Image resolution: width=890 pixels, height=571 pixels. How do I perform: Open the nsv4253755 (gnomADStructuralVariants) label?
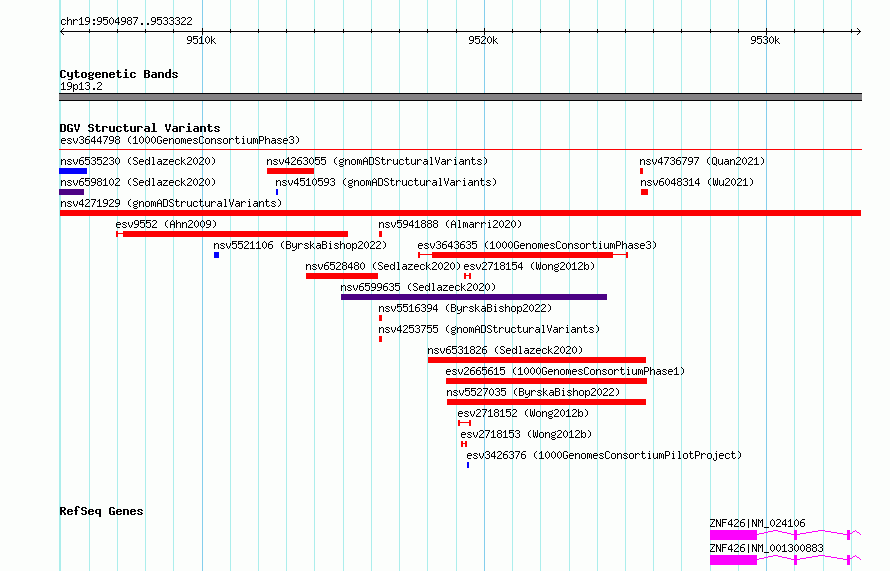coord(489,329)
